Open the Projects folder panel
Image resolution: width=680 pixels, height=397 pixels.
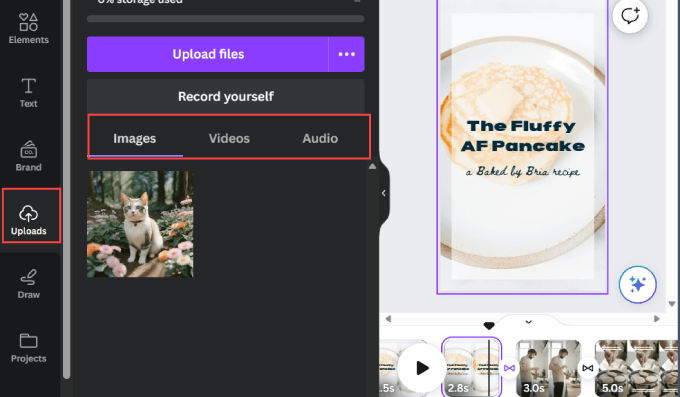click(29, 348)
